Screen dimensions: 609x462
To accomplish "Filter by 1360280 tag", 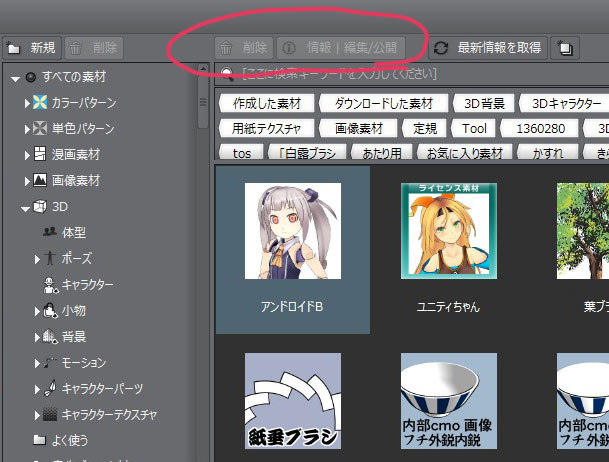I will 540,128.
